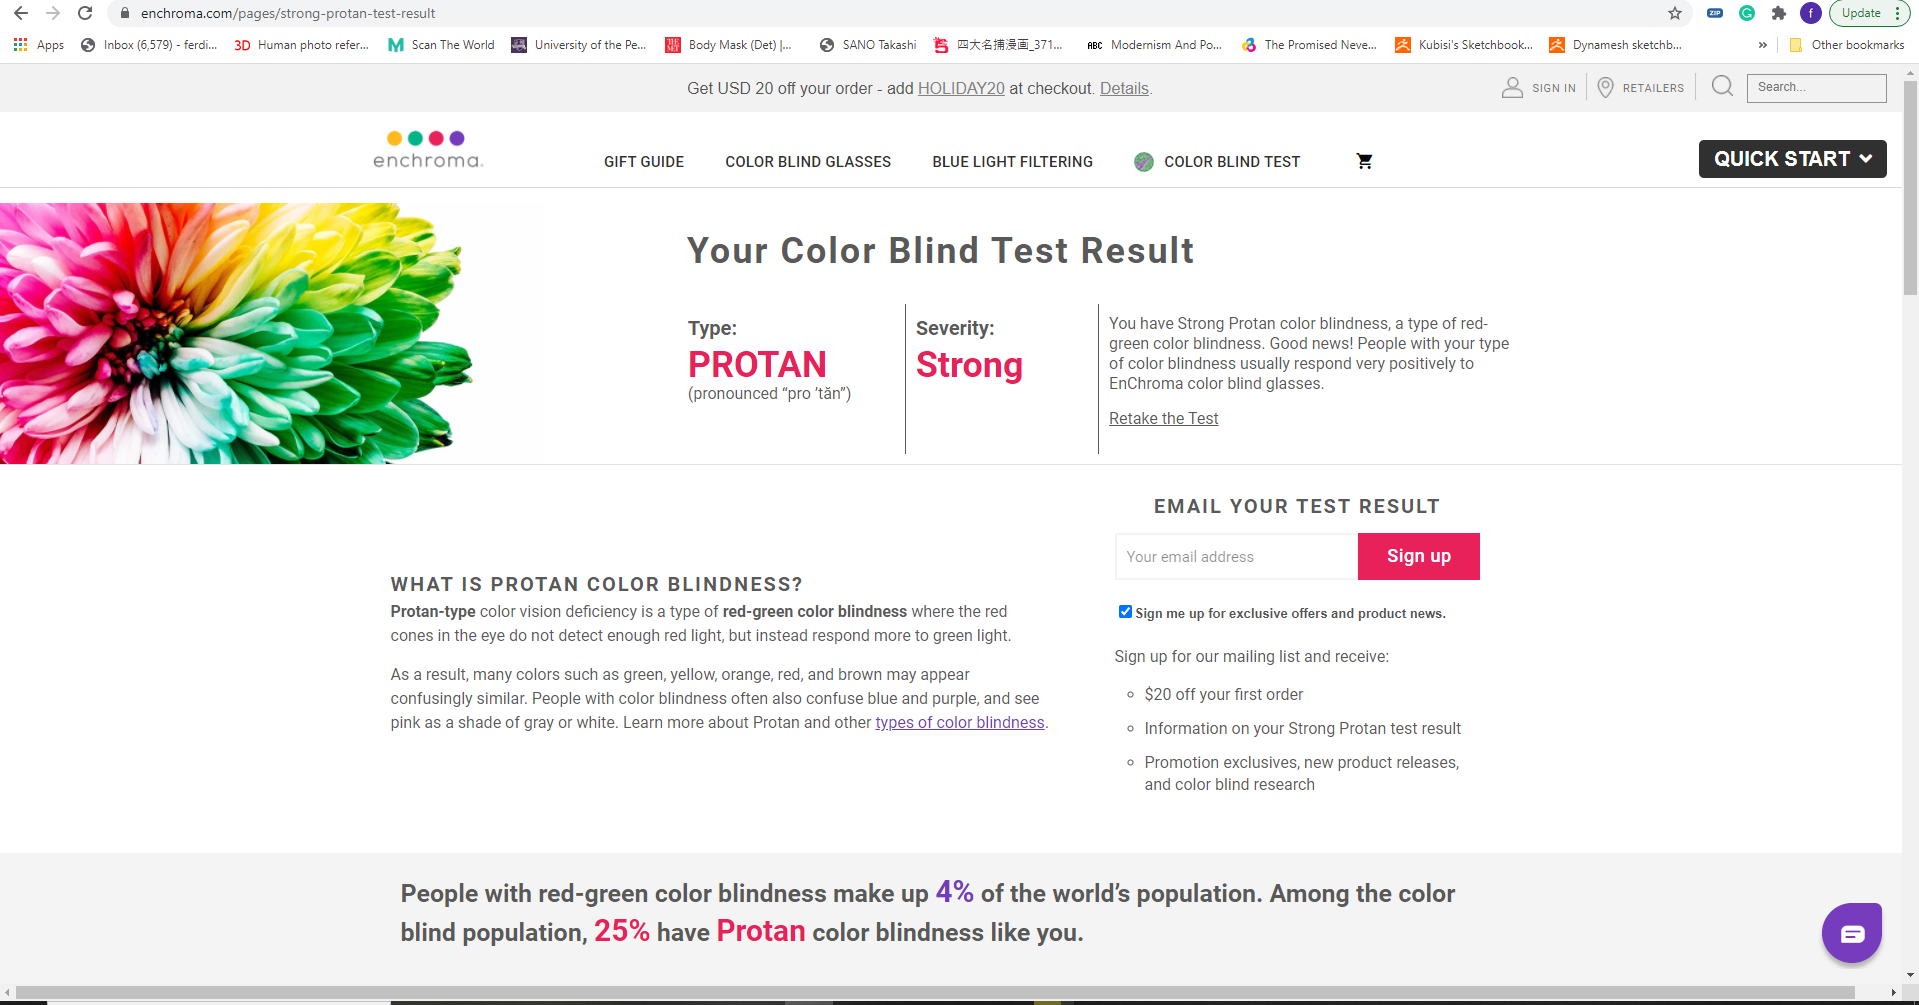Open browser extensions puzzle icon
Screen dimensions: 1919x1005
[x=1778, y=13]
